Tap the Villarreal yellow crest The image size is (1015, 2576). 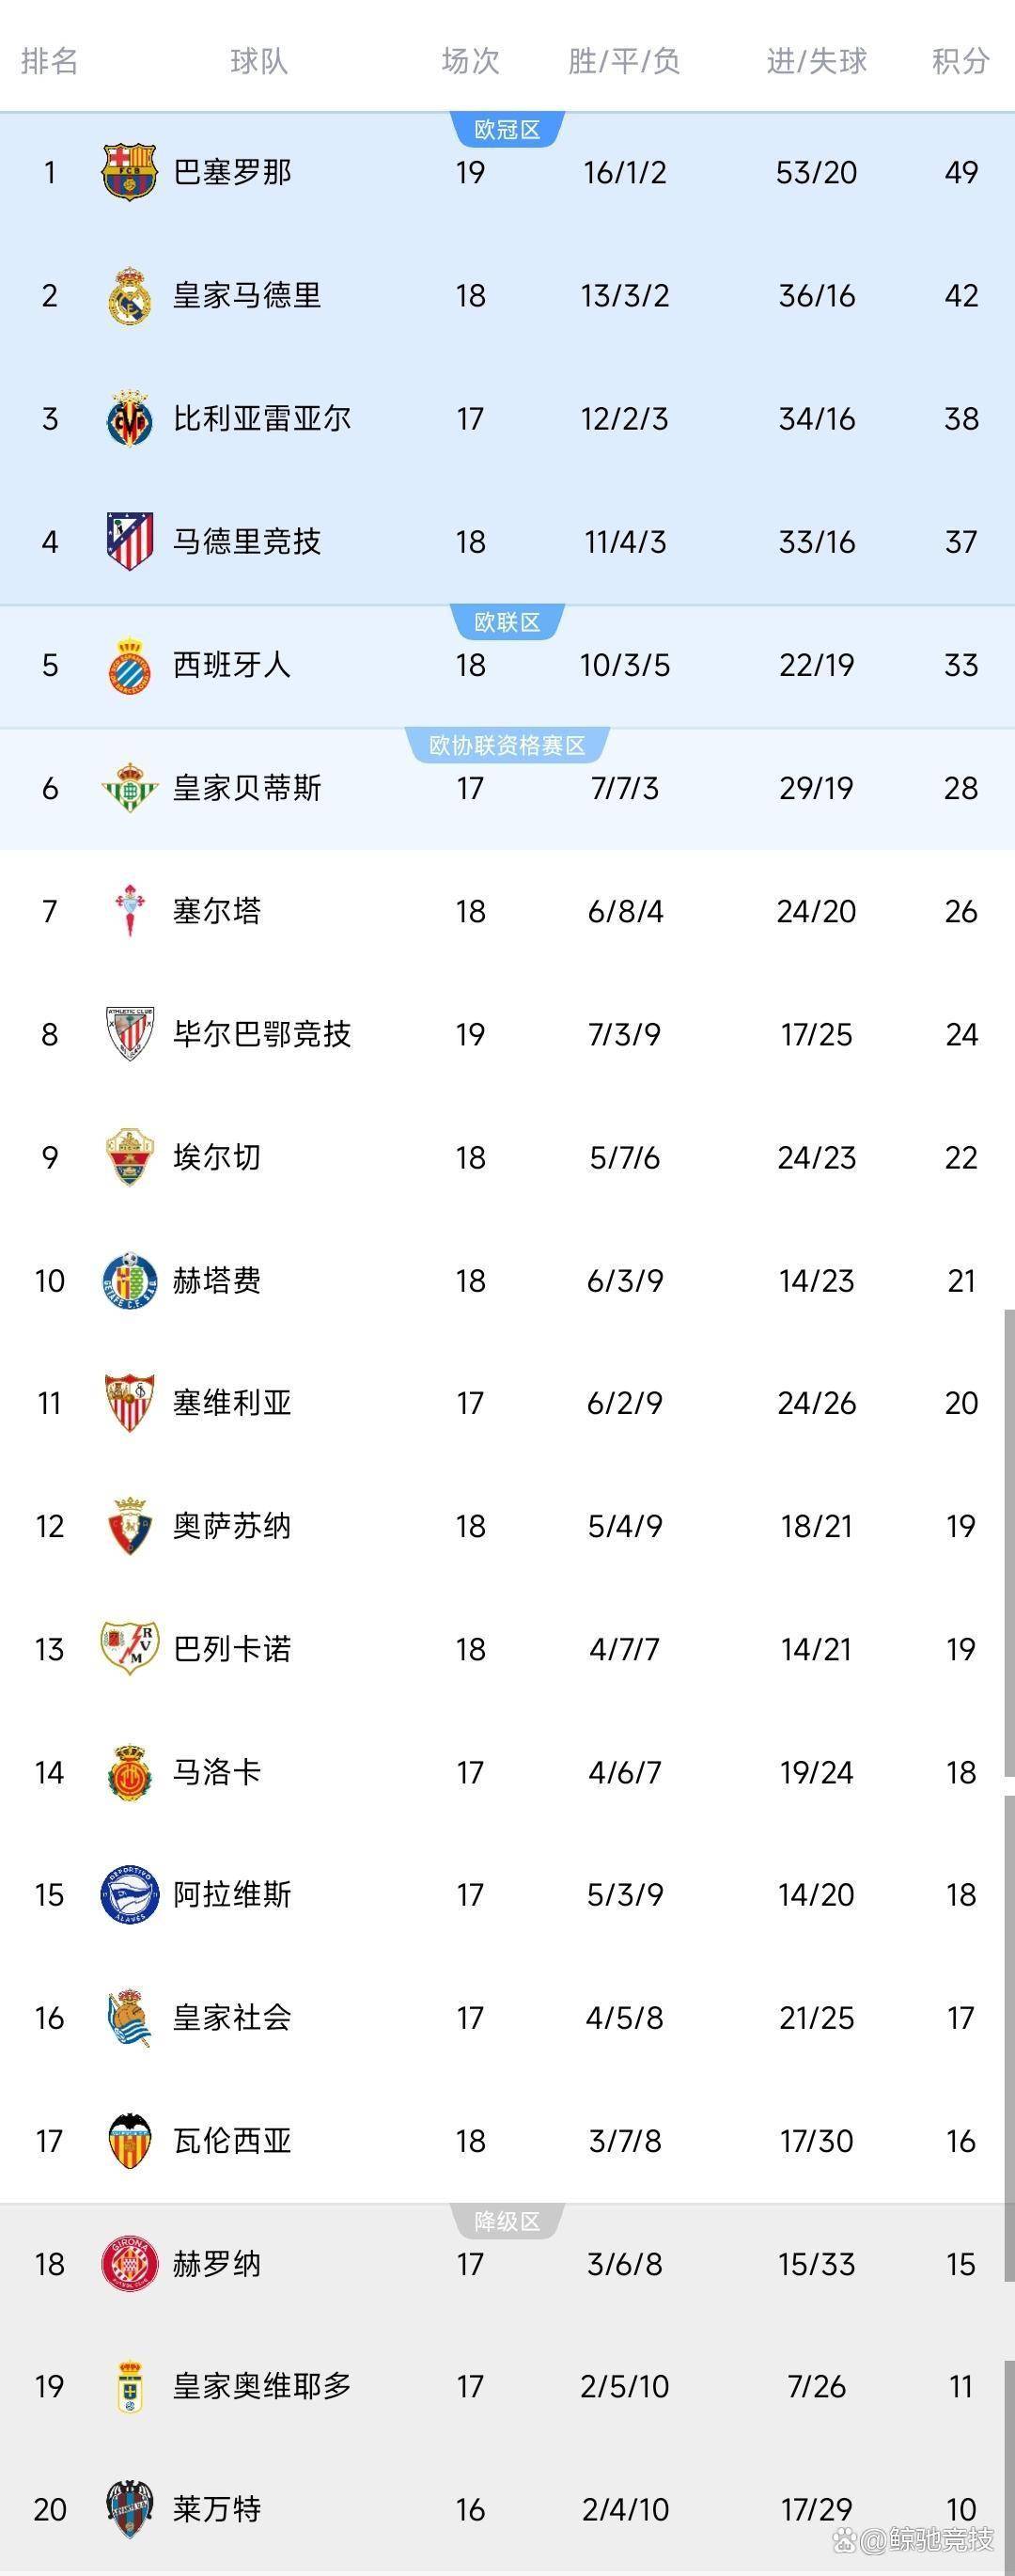(129, 418)
